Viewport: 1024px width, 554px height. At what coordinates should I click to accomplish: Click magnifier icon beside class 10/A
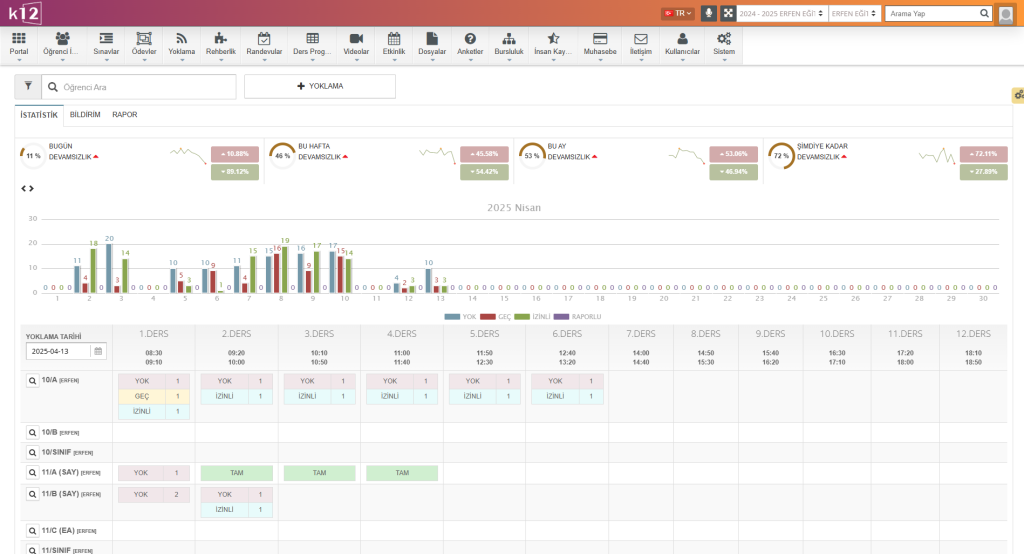click(32, 381)
